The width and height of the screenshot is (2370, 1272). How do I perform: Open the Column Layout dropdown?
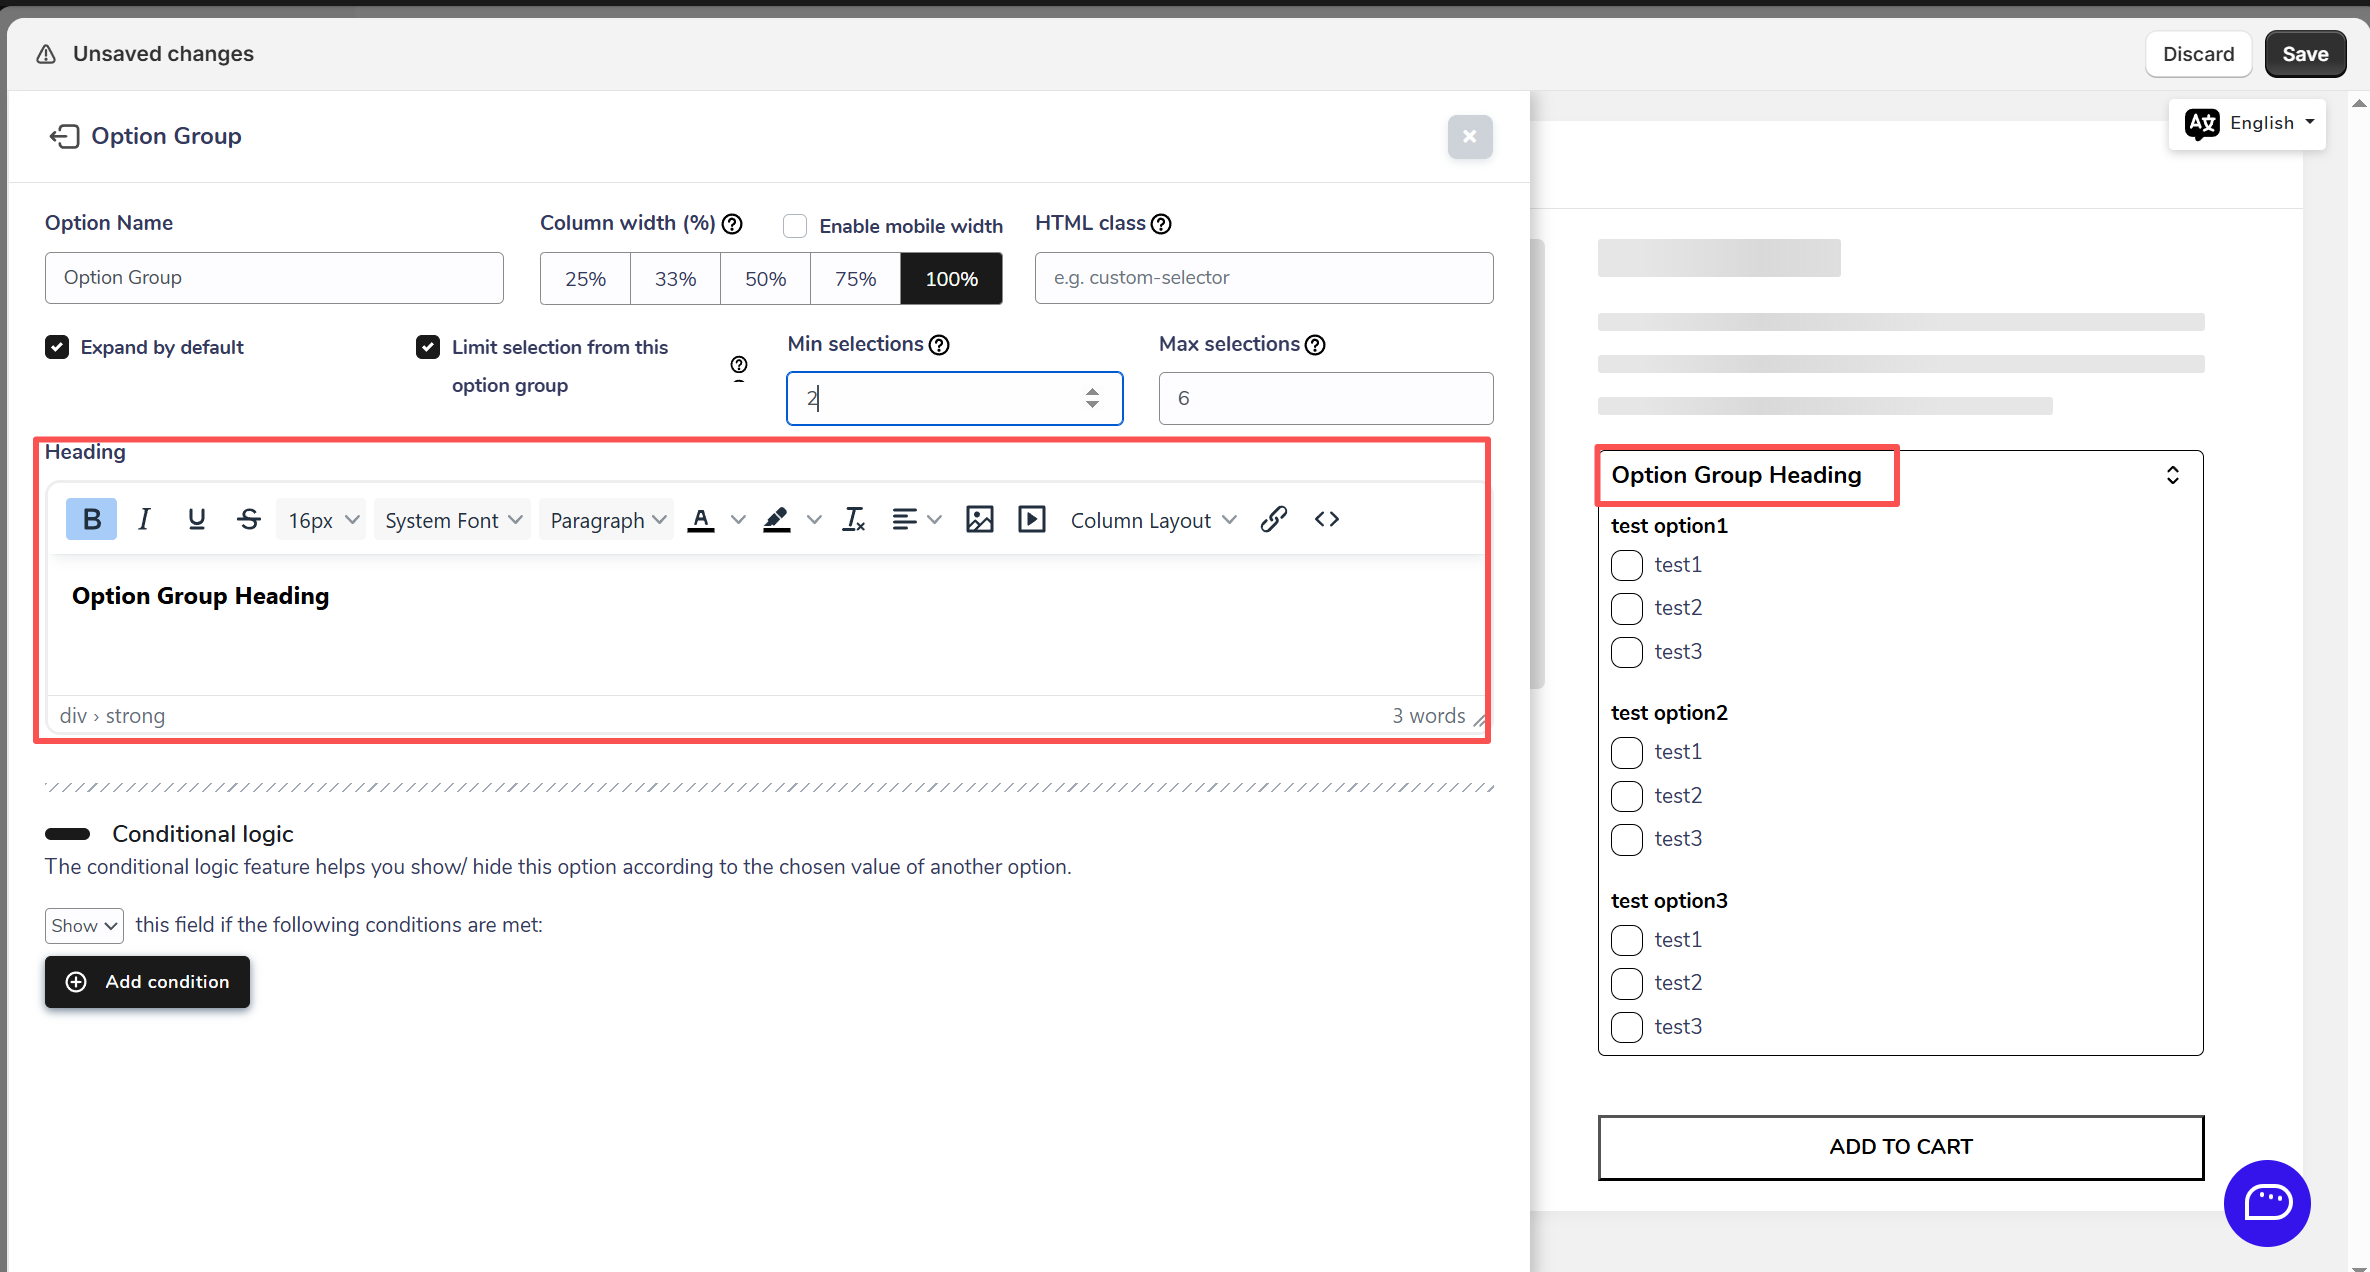[x=1153, y=520]
